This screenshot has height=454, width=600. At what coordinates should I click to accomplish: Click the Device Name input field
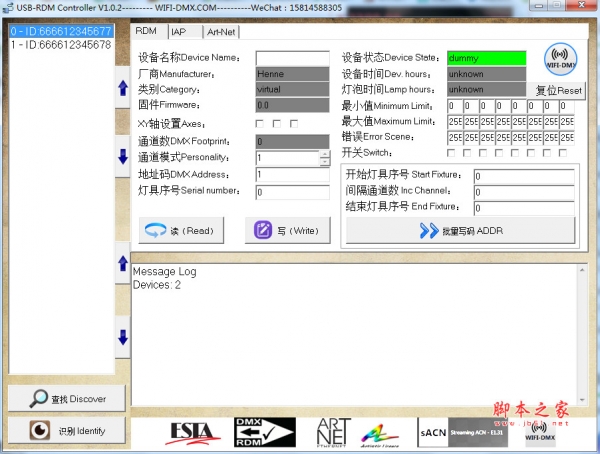[x=292, y=58]
